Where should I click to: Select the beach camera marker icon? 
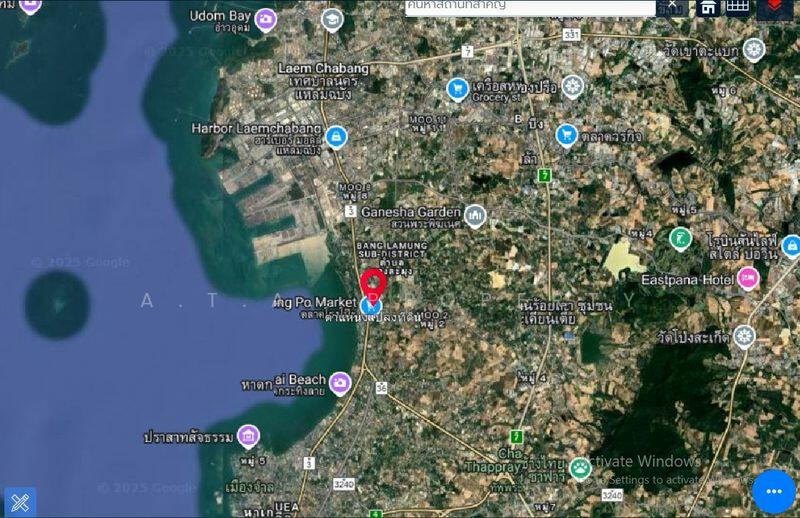(340, 383)
